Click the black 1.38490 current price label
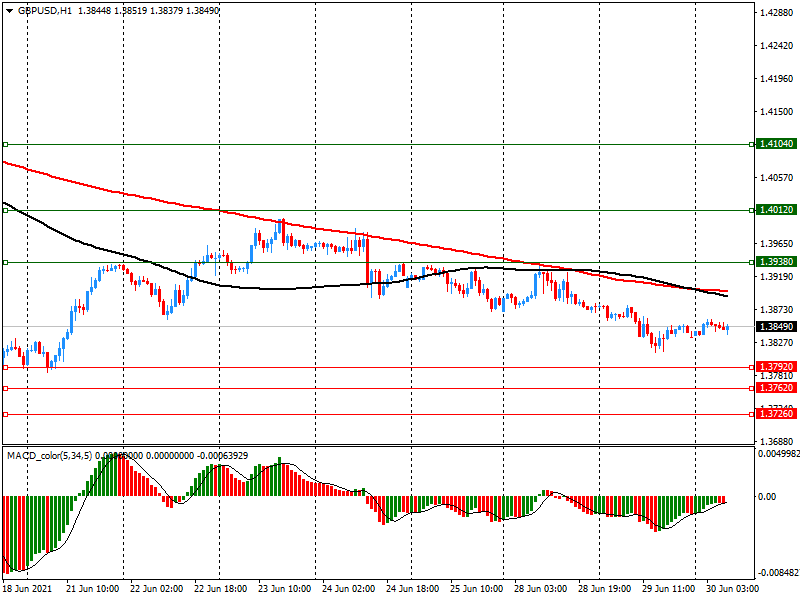Image resolution: width=800 pixels, height=600 pixels. tap(776, 327)
